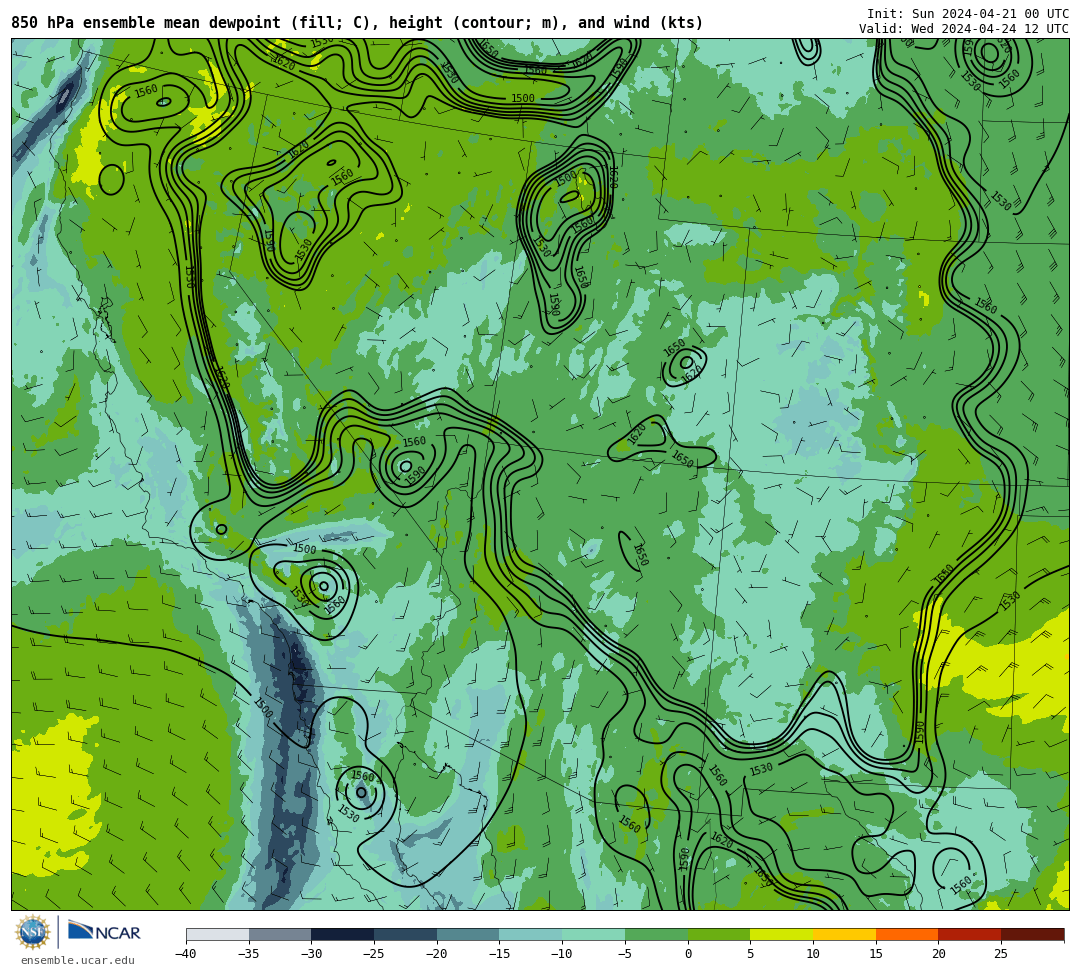Screen dimensions: 1080x973
Task: Click the 10 colorbar tick label
Action: [813, 954]
